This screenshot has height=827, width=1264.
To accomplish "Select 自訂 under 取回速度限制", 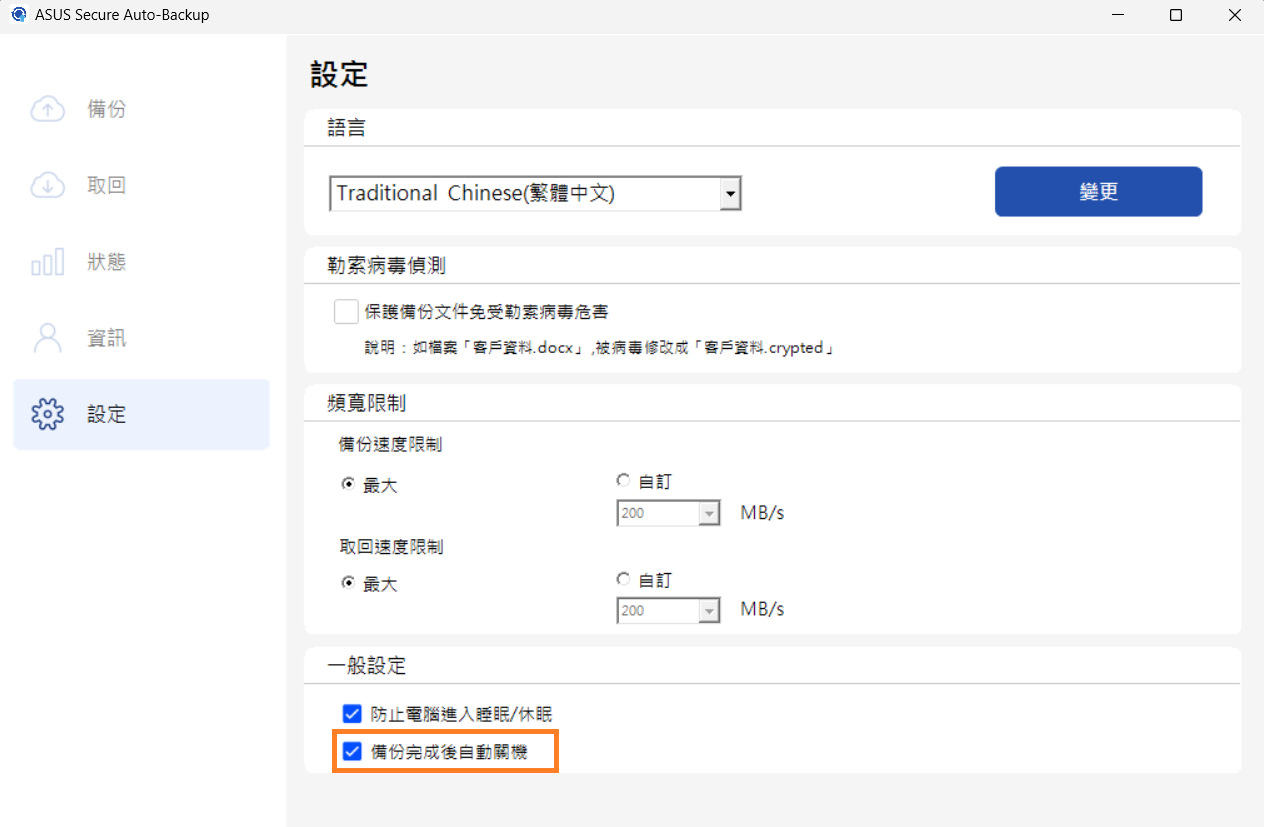I will point(624,579).
